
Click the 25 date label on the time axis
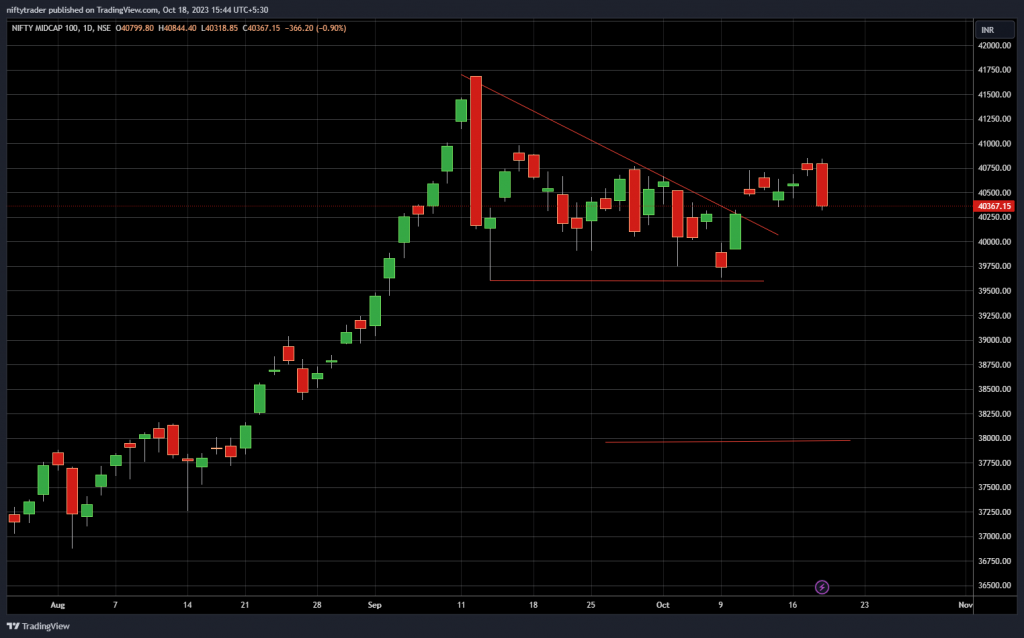click(590, 605)
